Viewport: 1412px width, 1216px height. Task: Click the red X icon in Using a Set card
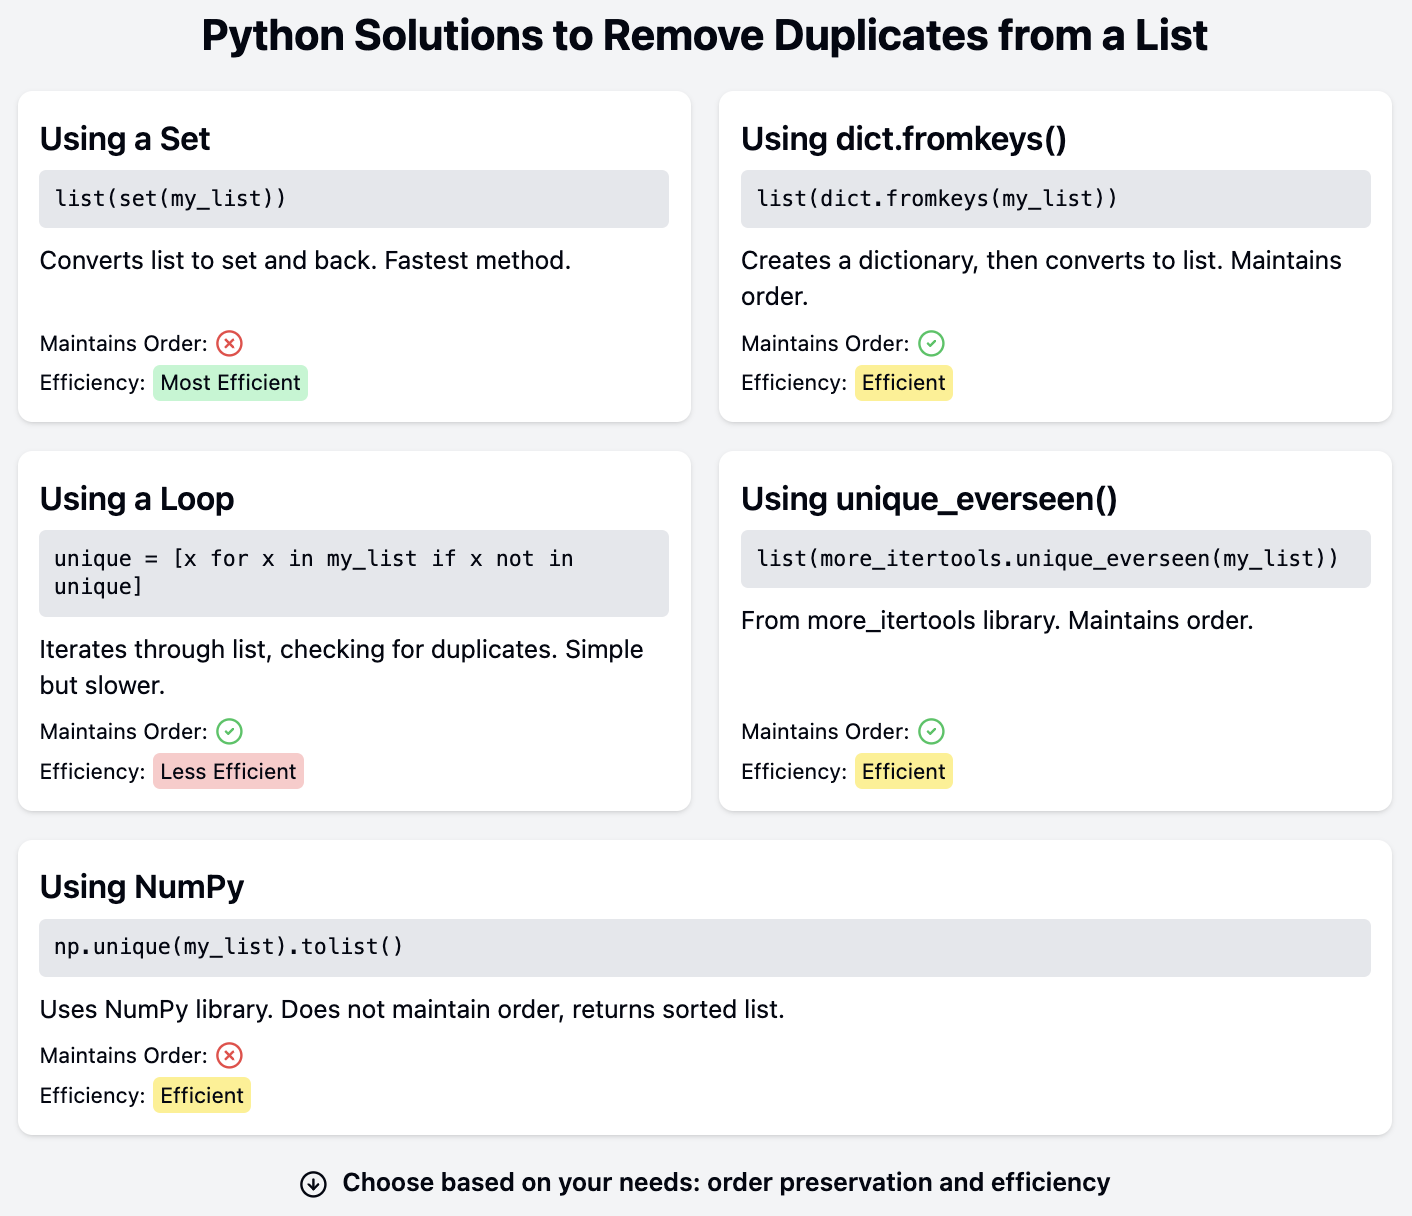tap(230, 343)
